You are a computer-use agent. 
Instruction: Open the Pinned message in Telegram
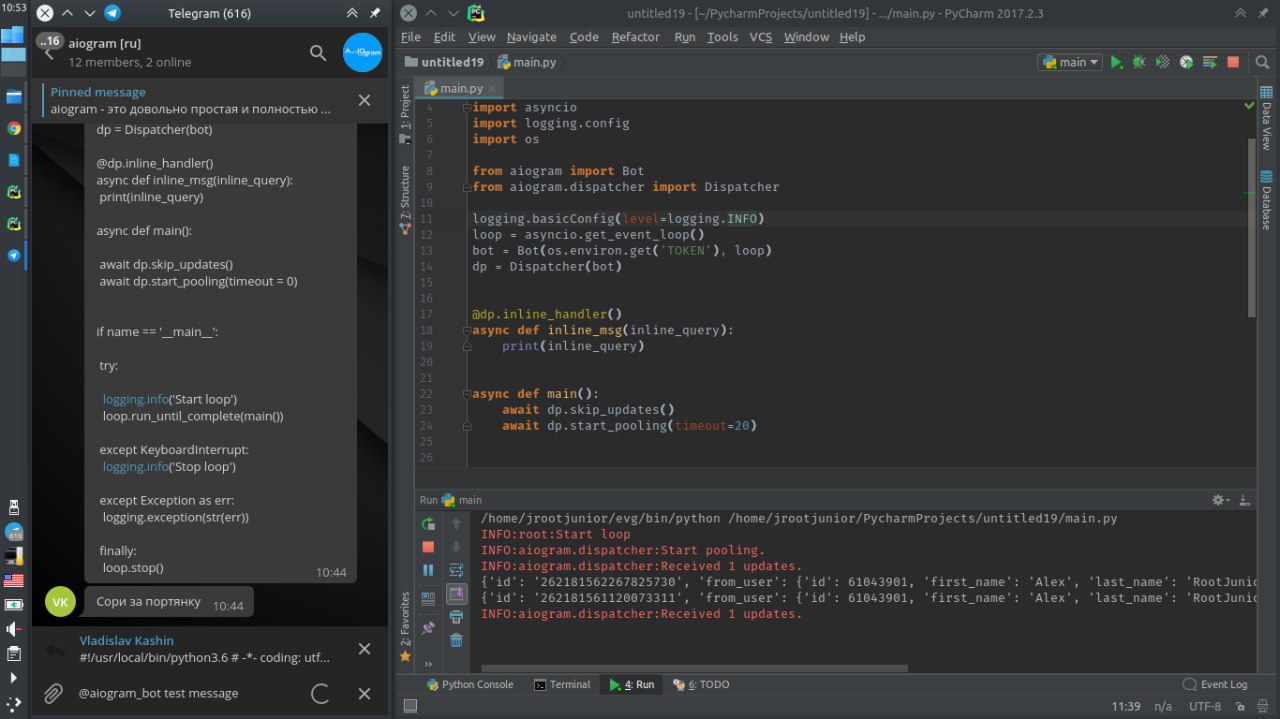(x=190, y=100)
